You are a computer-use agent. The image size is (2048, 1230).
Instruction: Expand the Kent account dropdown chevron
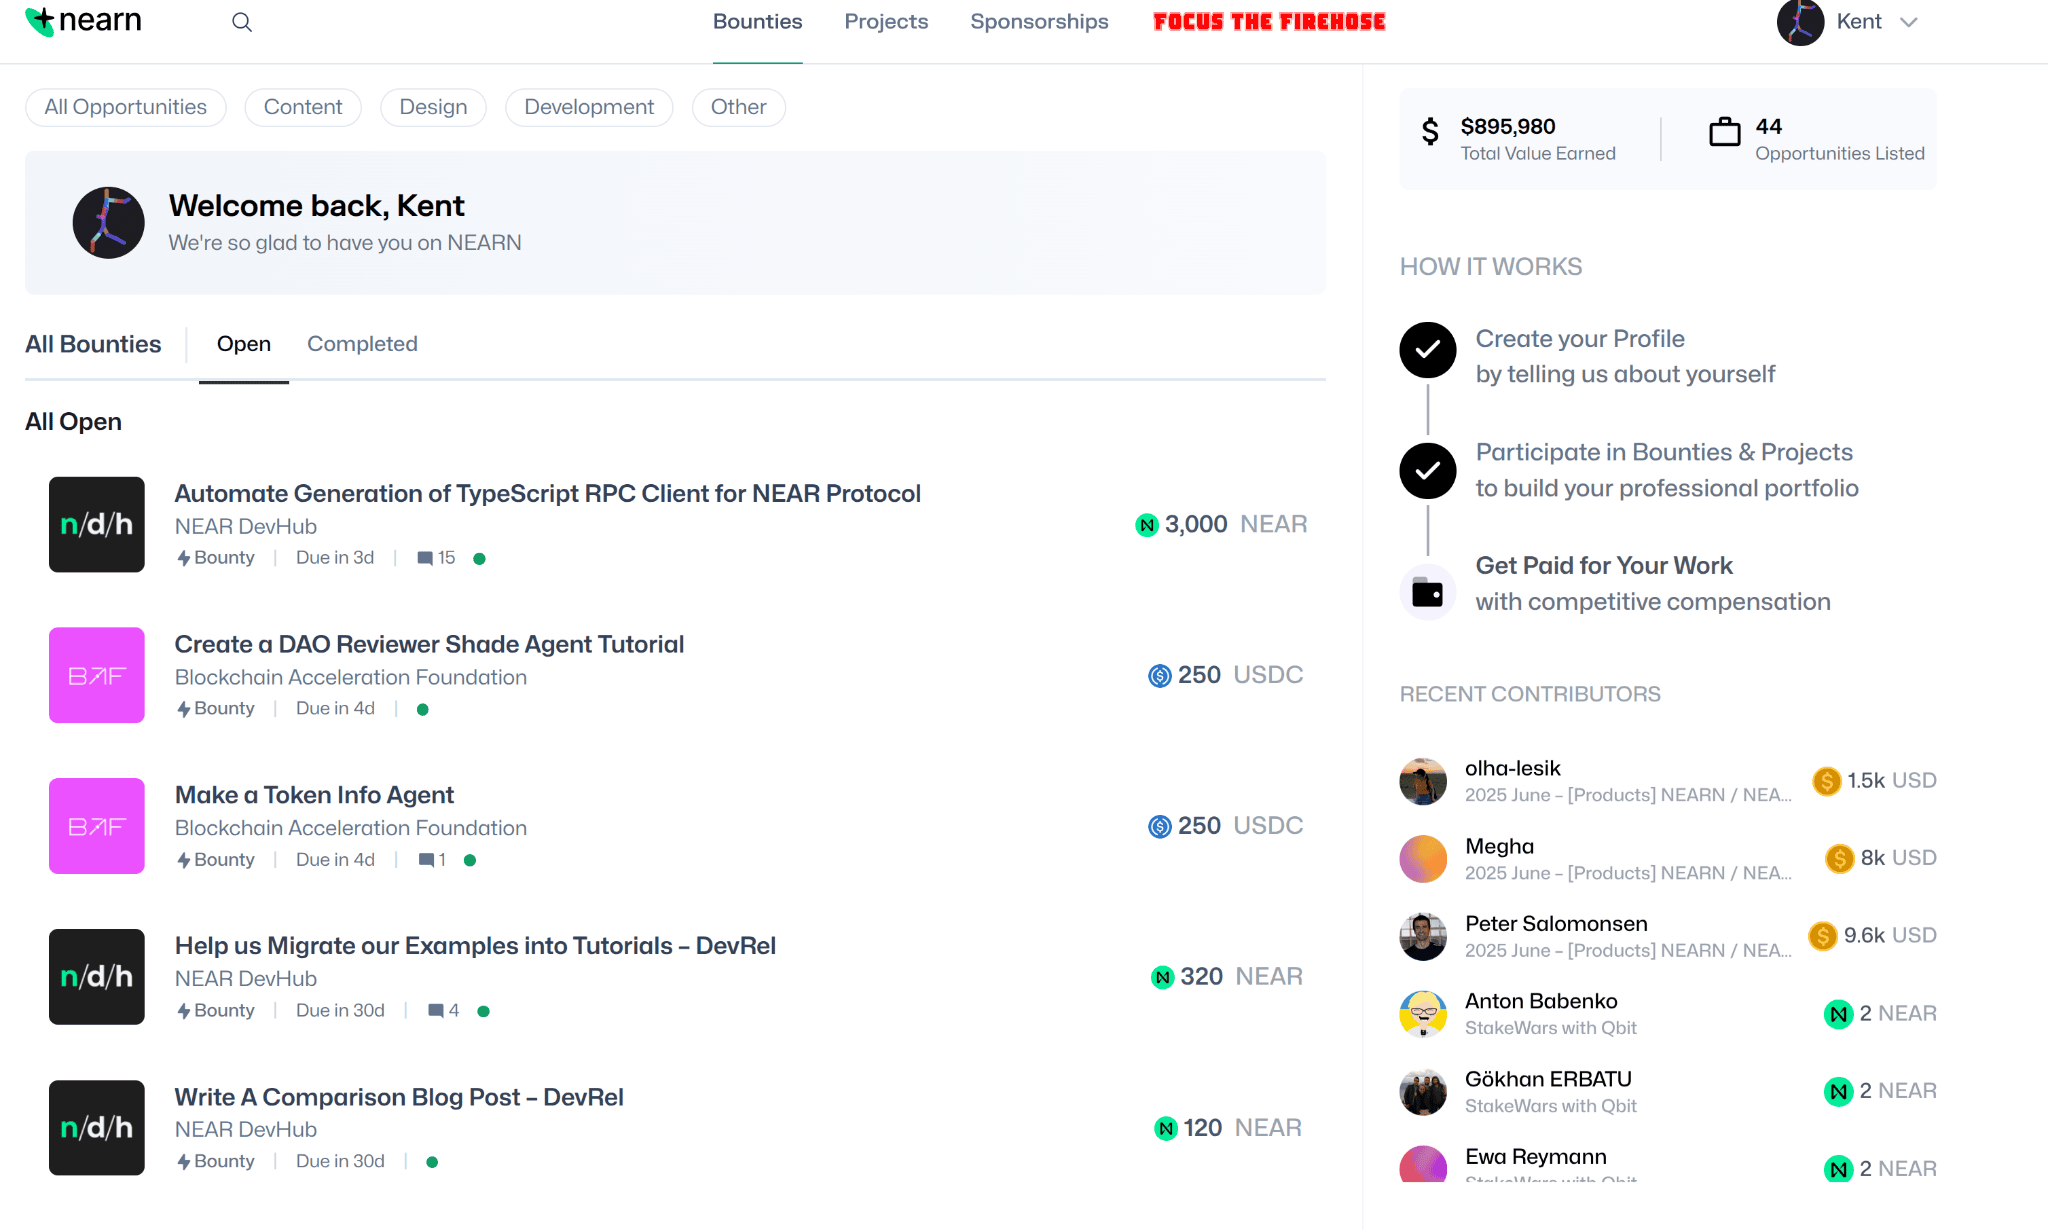point(1908,22)
